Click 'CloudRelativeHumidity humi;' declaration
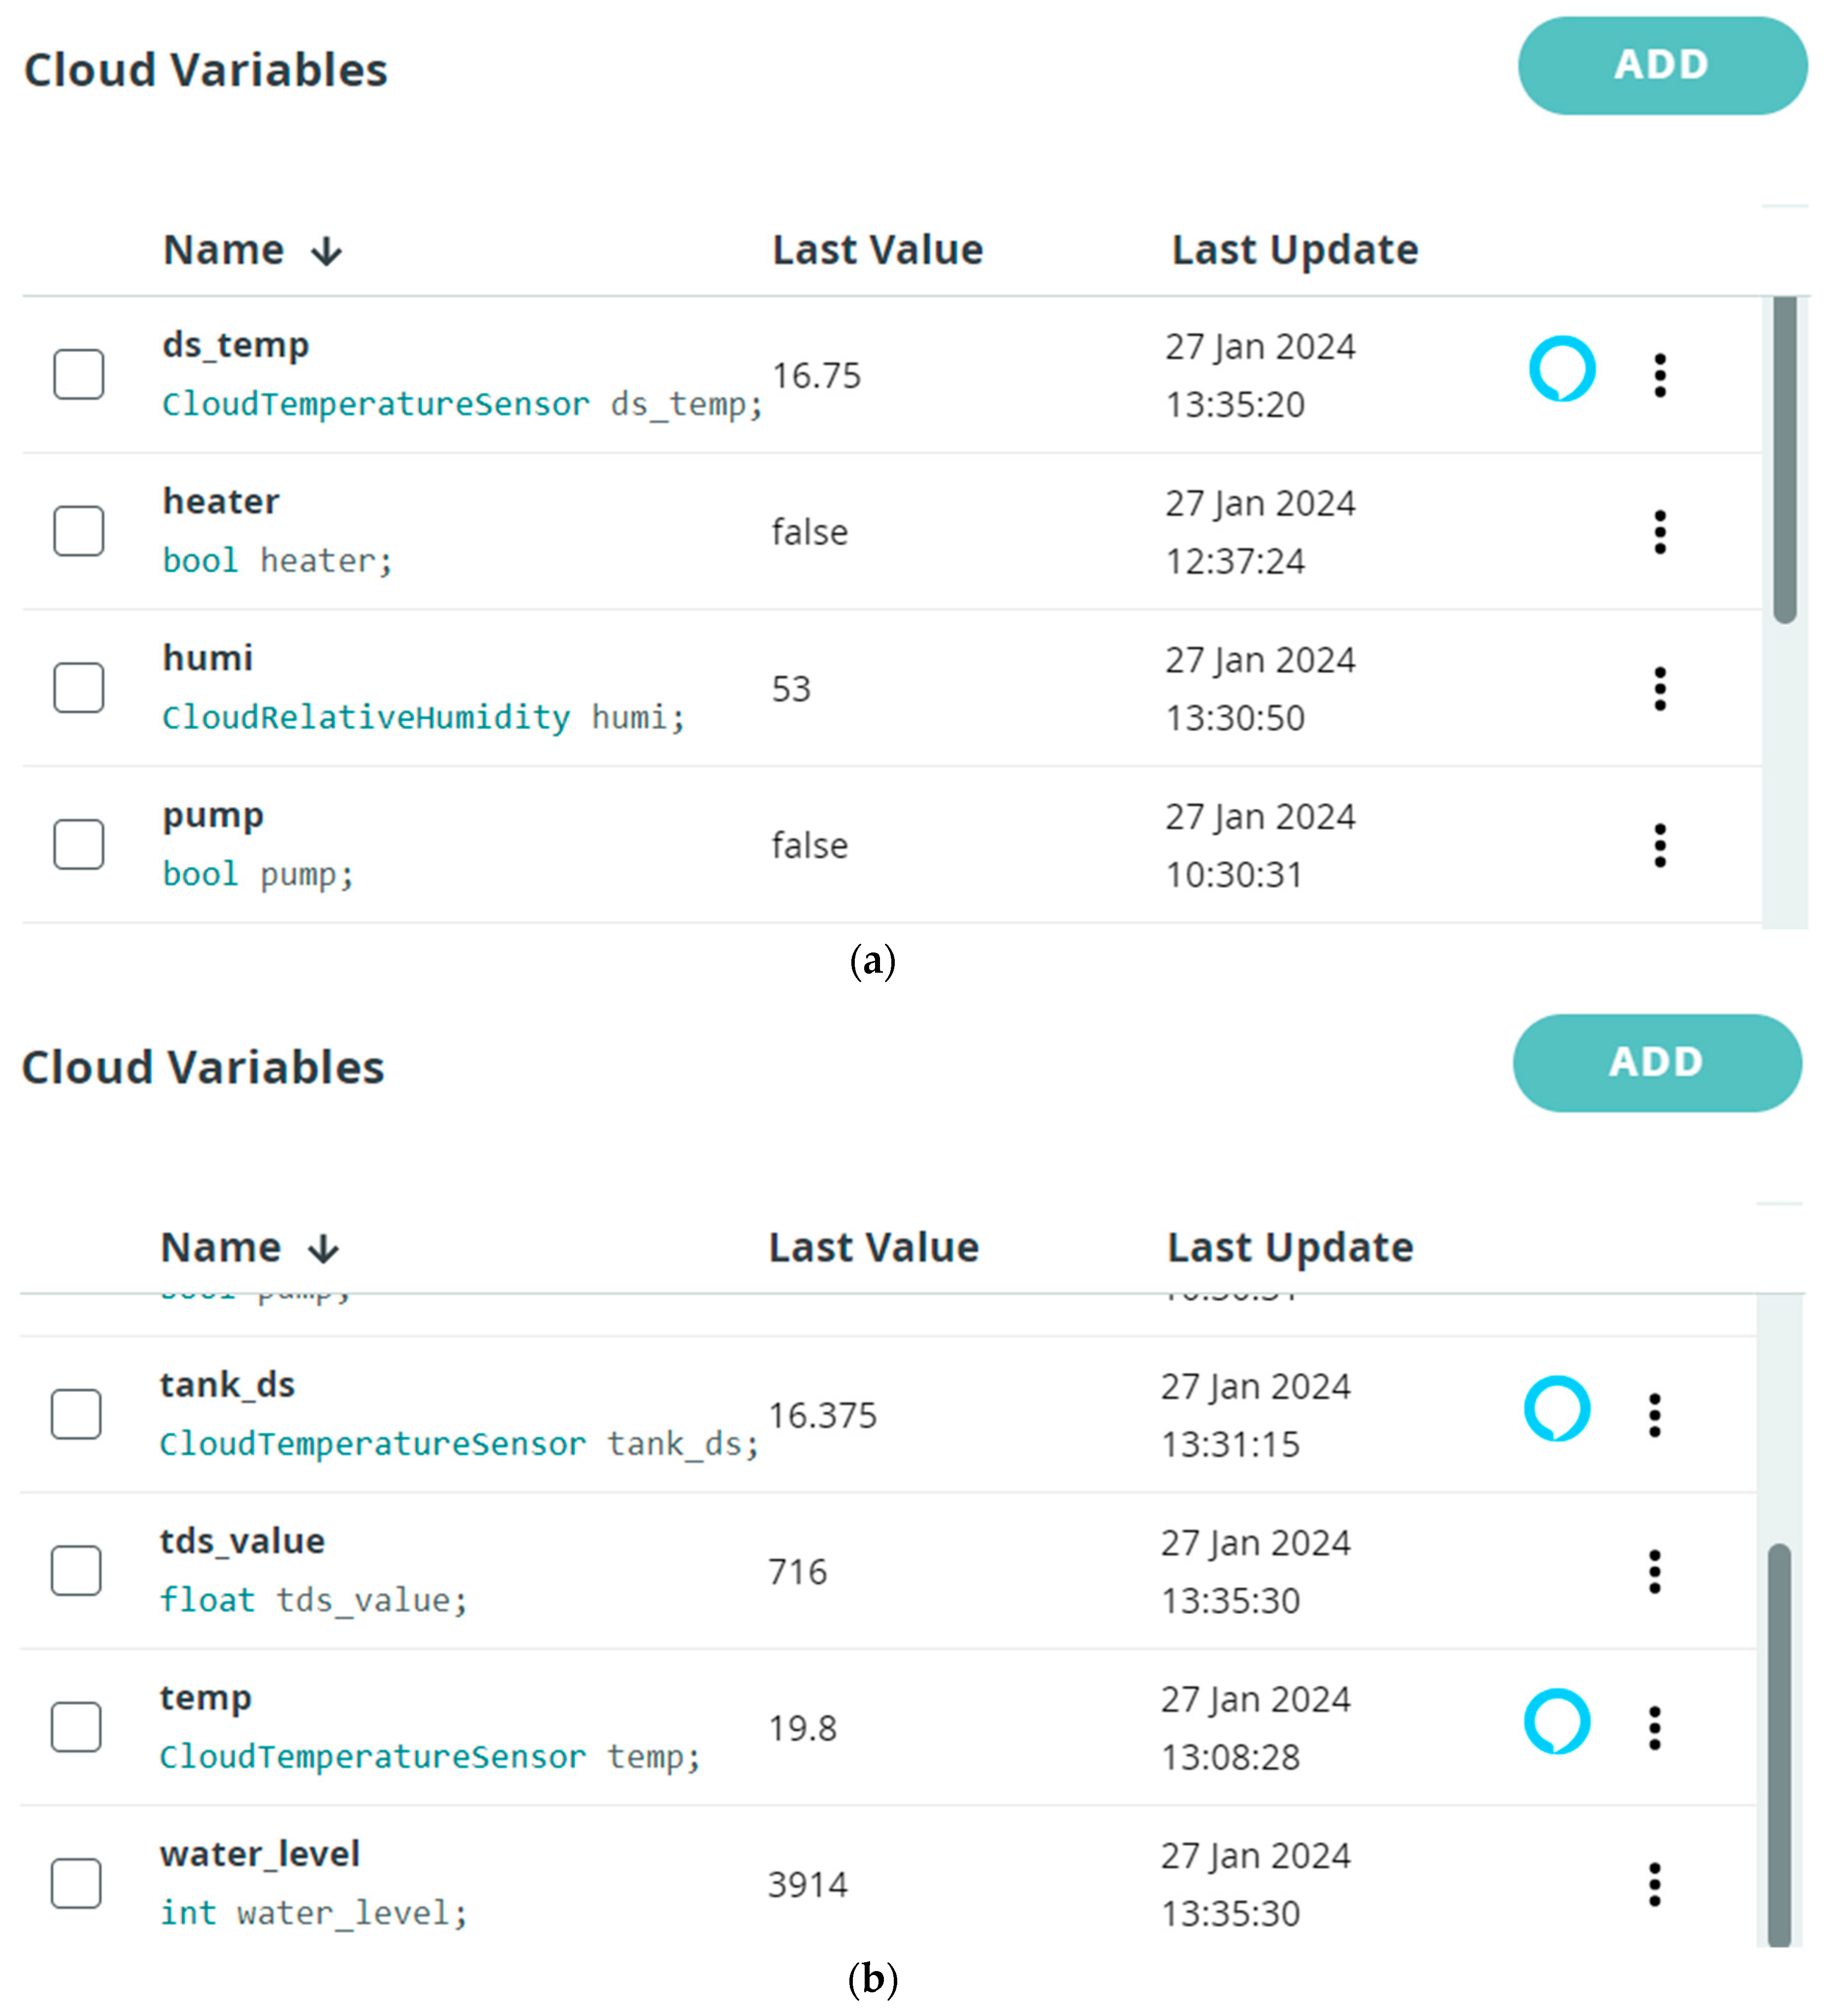 [x=424, y=718]
